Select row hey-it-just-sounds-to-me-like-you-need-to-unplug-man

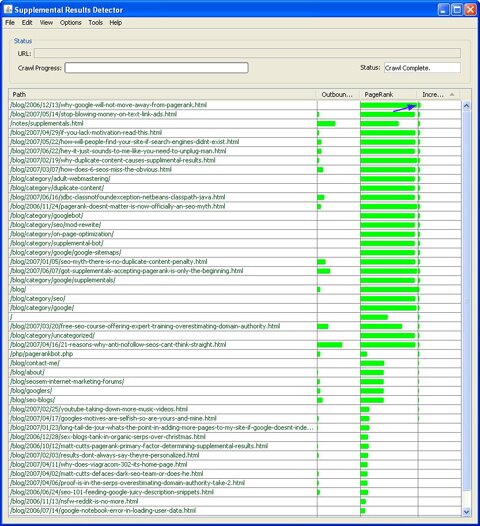pyautogui.click(x=235, y=151)
